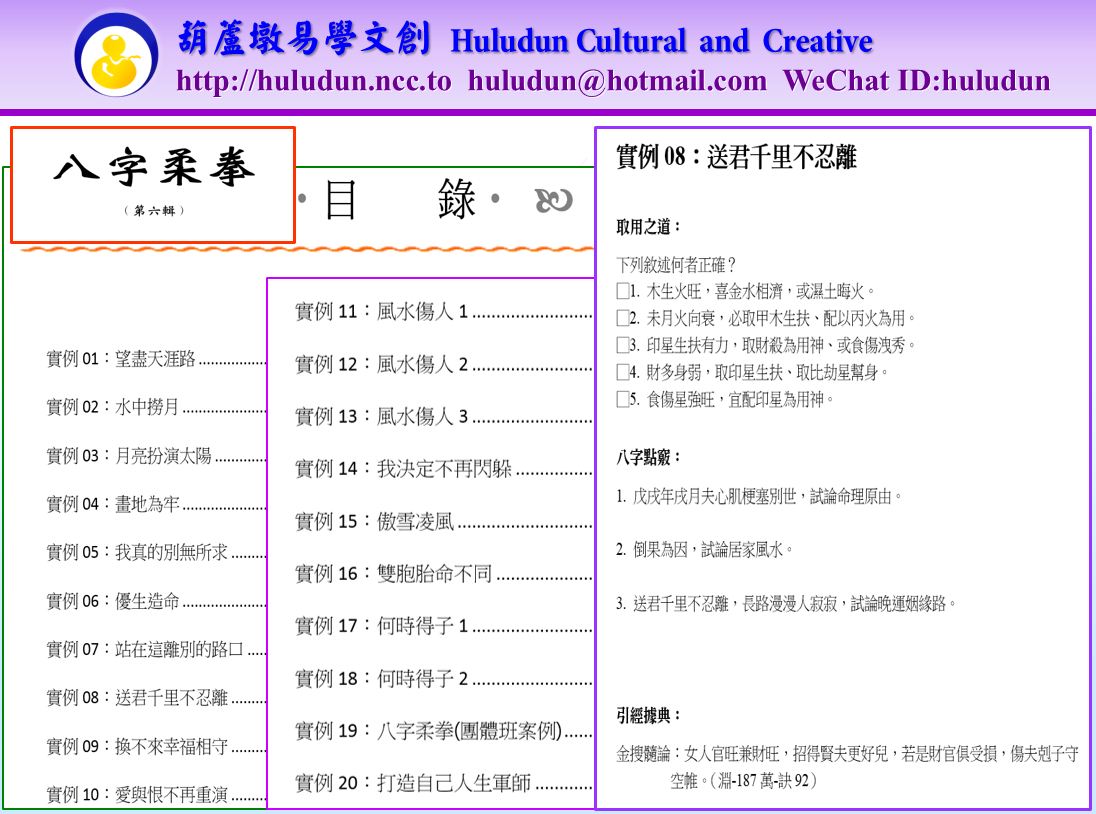Click the WeChat ID:huludun text

pos(916,81)
